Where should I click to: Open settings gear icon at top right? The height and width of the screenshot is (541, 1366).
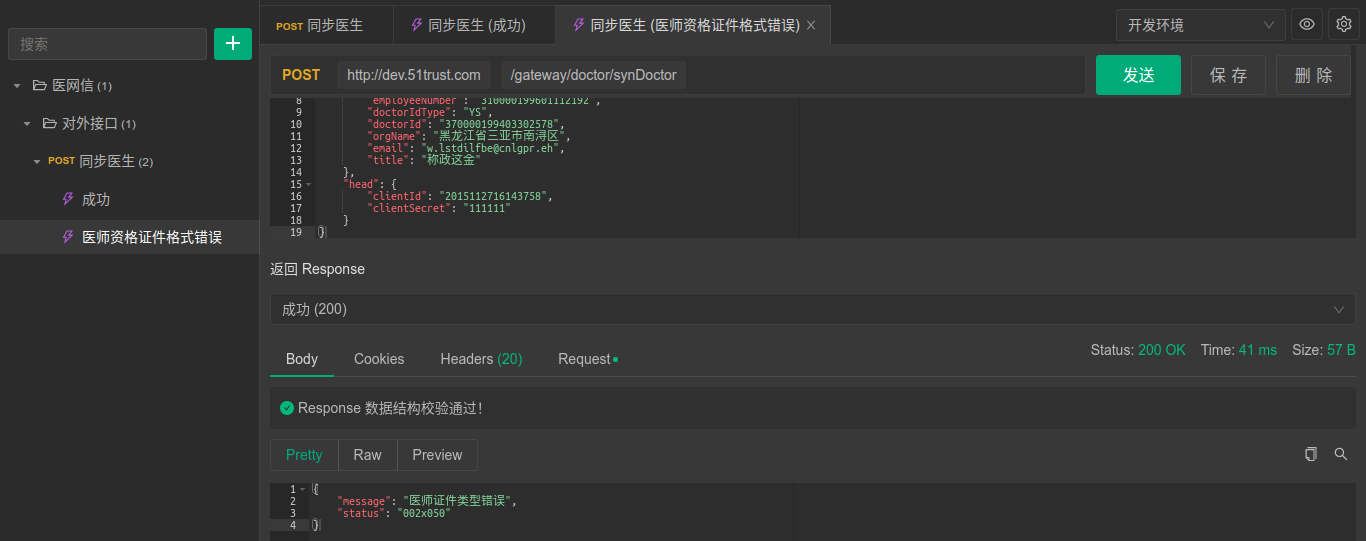tap(1344, 25)
